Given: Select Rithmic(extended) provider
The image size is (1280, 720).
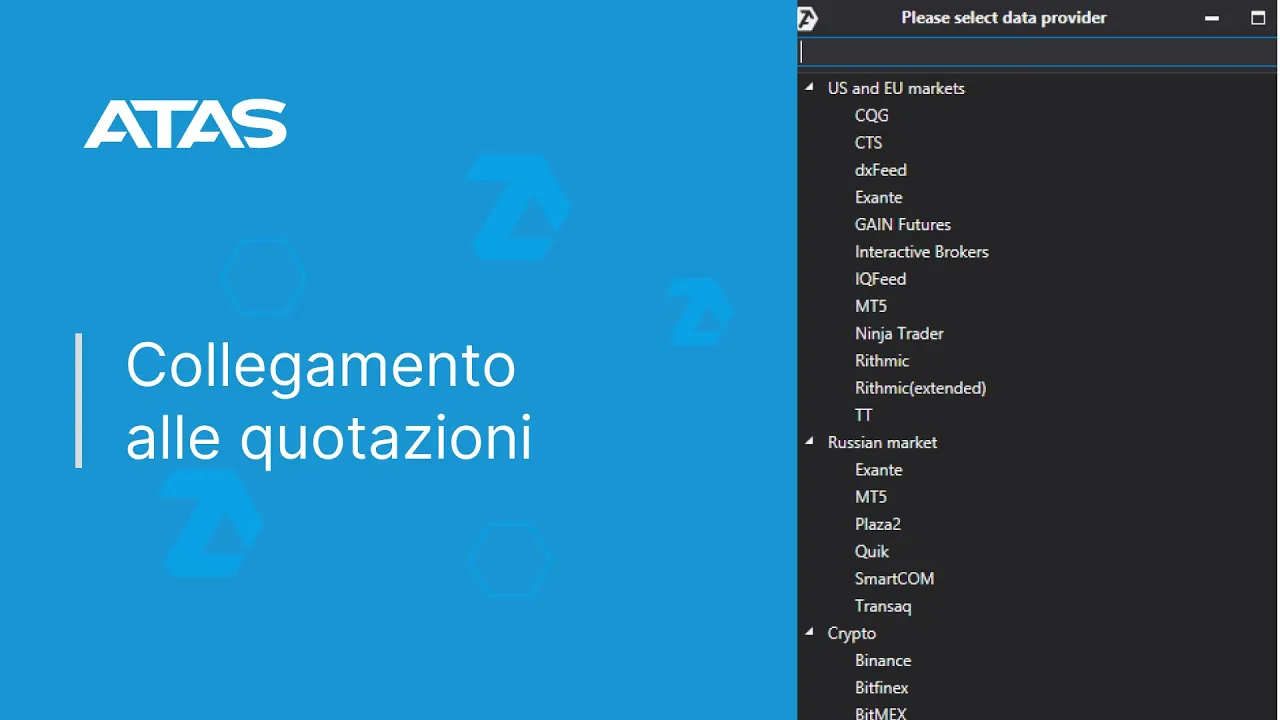Looking at the screenshot, I should click(x=921, y=388).
